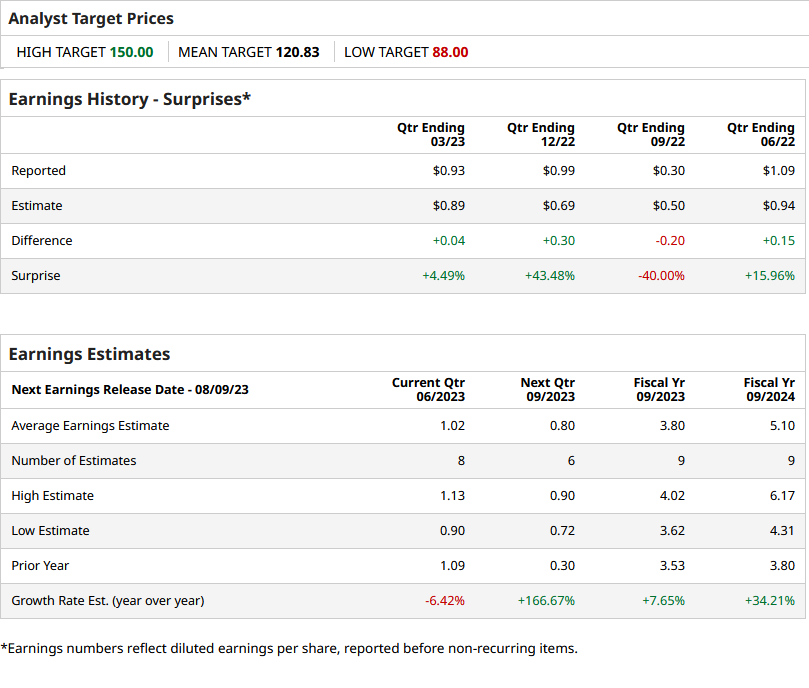The width and height of the screenshot is (809, 688).
Task: Click the Fiscal Yr 09/2024 column header
Action: (768, 390)
